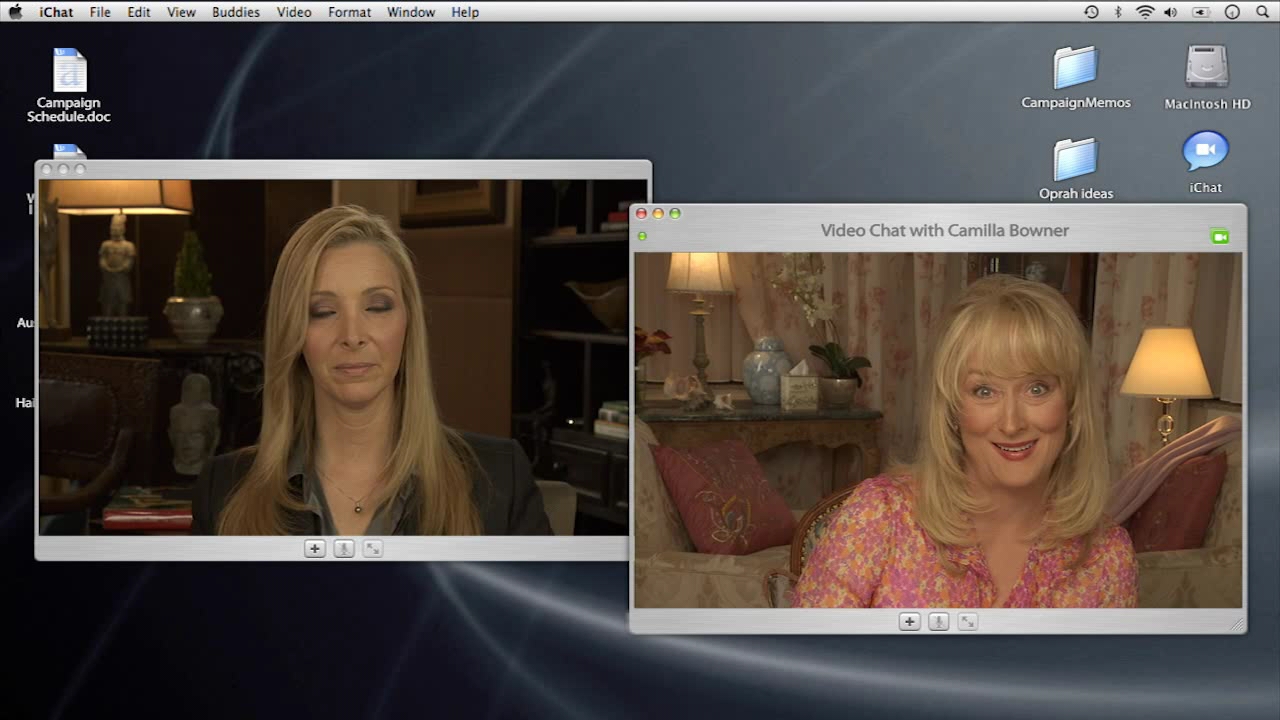Minimize the Camilla Bowner chat window
Viewport: 1280px width, 720px height.
tap(658, 213)
